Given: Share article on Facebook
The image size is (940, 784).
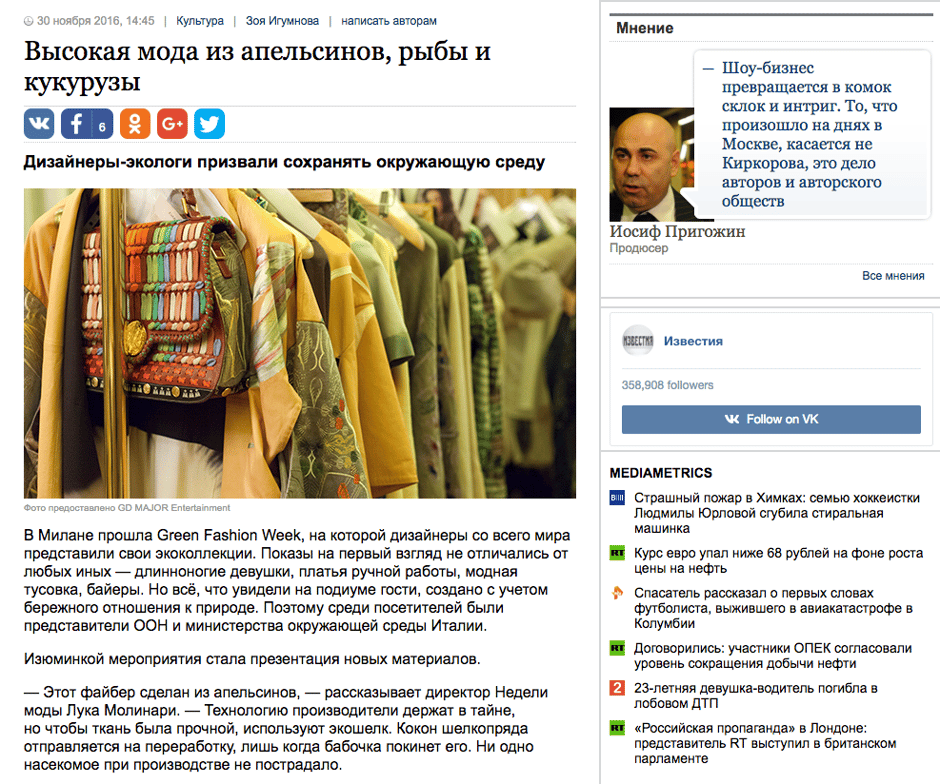Looking at the screenshot, I should click(87, 124).
